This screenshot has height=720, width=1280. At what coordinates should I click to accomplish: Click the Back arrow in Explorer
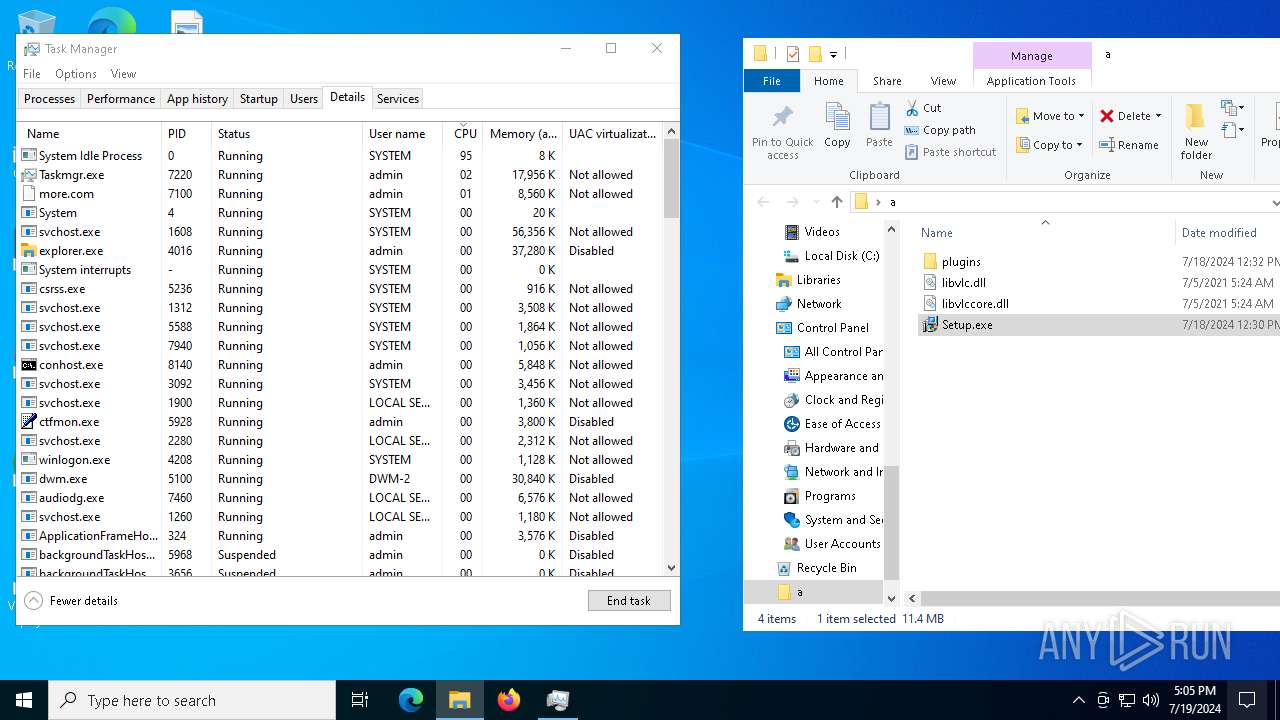pos(764,202)
